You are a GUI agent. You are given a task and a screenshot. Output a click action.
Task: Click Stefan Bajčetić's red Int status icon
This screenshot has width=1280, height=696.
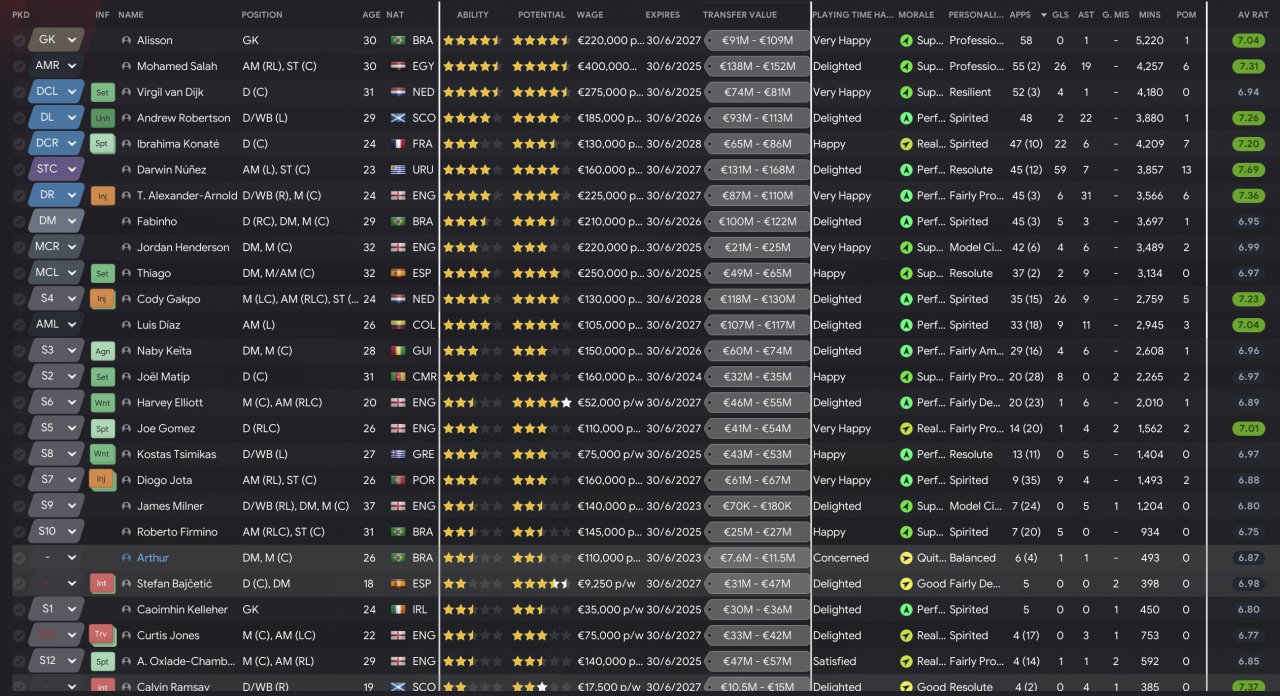[102, 584]
